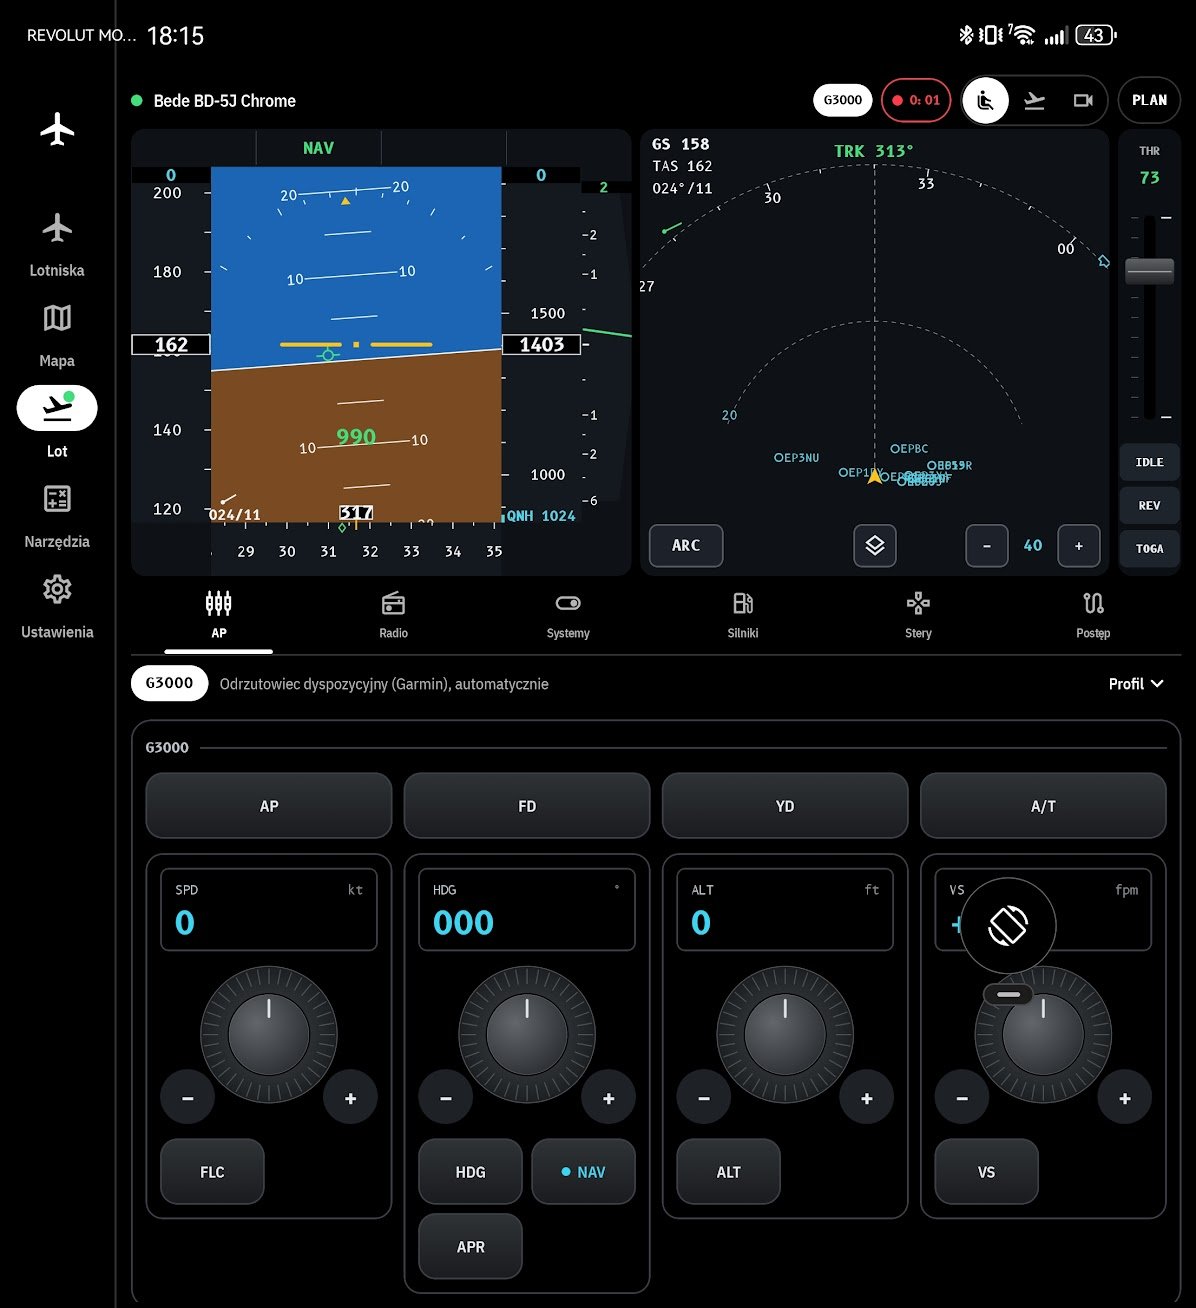Click the EP3NU waypoint on the map
Screen dimensions: 1196x1308
click(796, 457)
